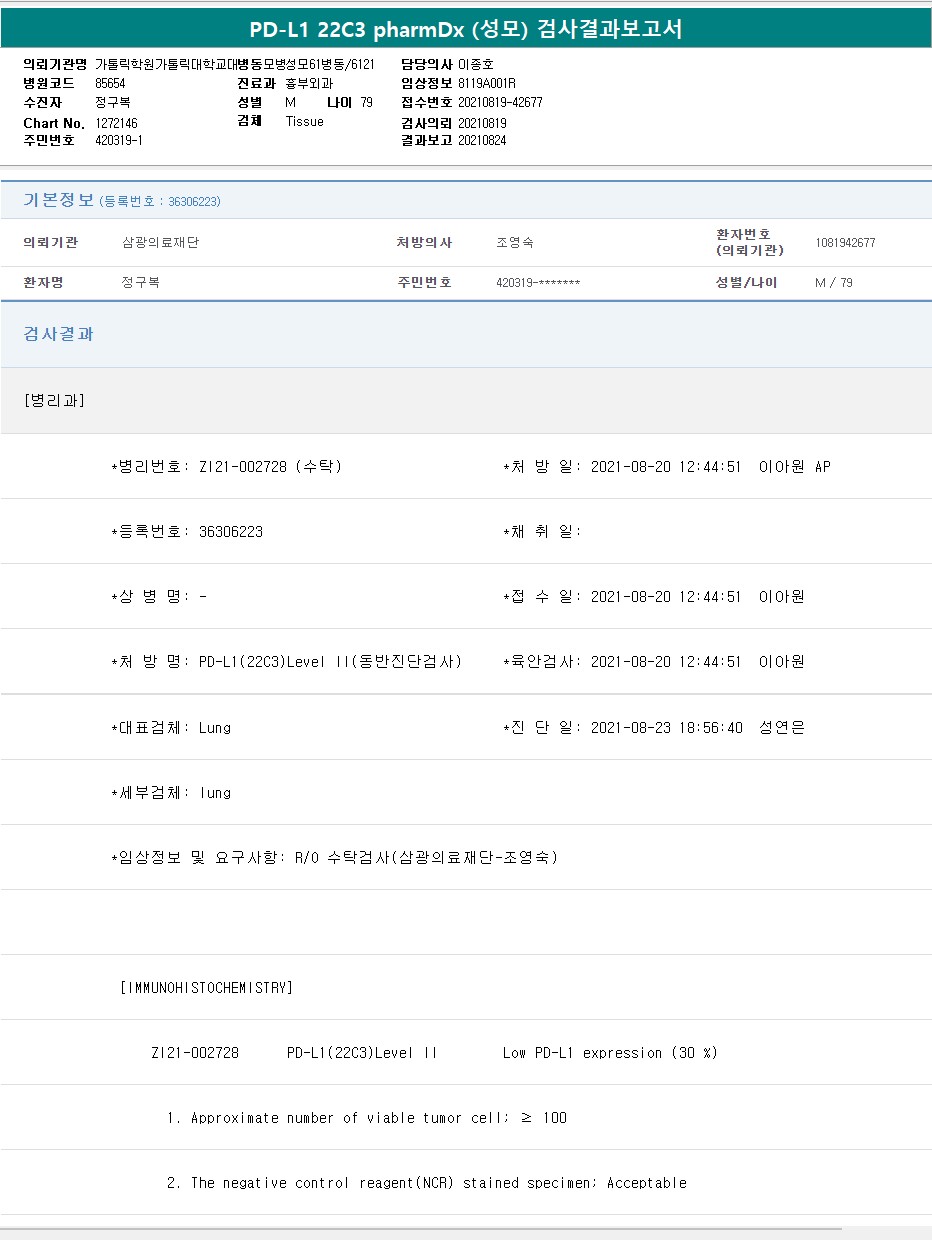The height and width of the screenshot is (1240, 932).
Task: Click the Chart No. value 1272146
Action: [x=116, y=123]
